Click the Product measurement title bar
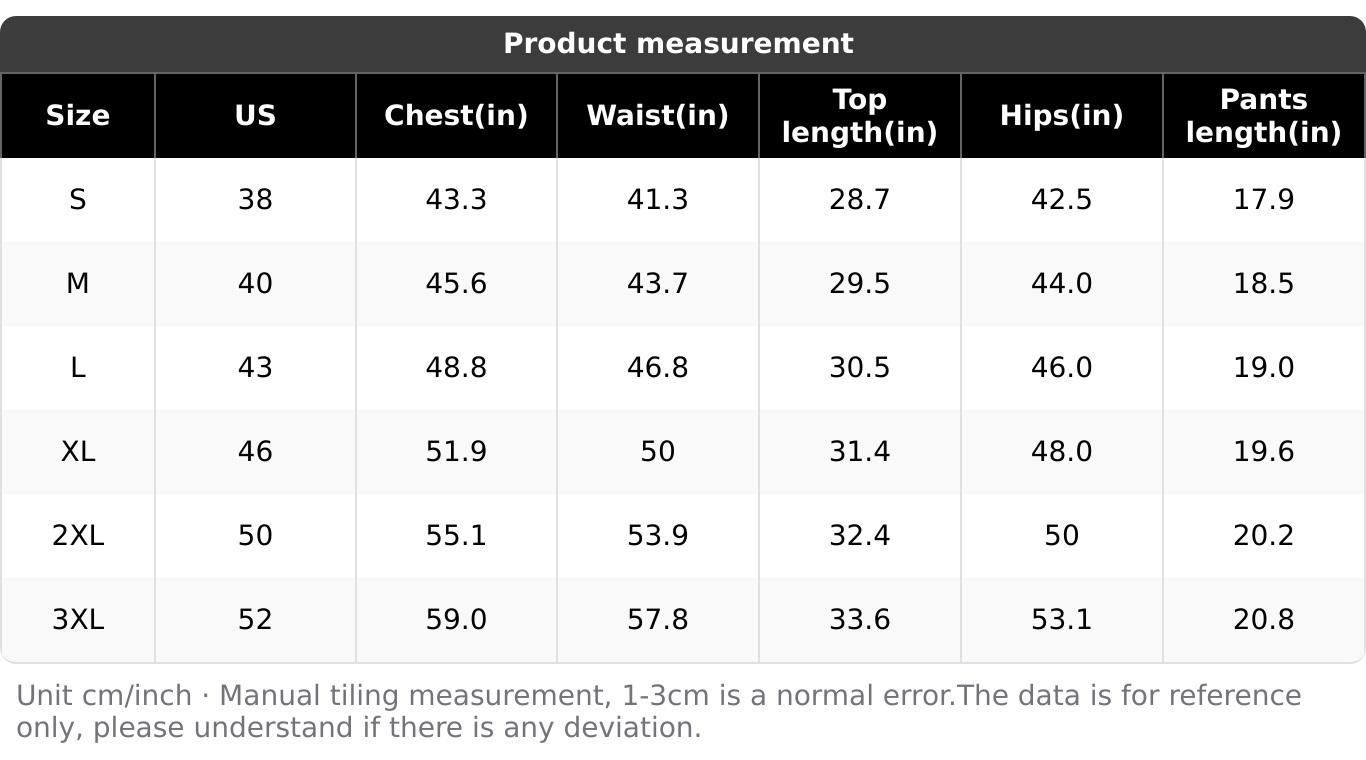This screenshot has width=1366, height=760. point(678,44)
